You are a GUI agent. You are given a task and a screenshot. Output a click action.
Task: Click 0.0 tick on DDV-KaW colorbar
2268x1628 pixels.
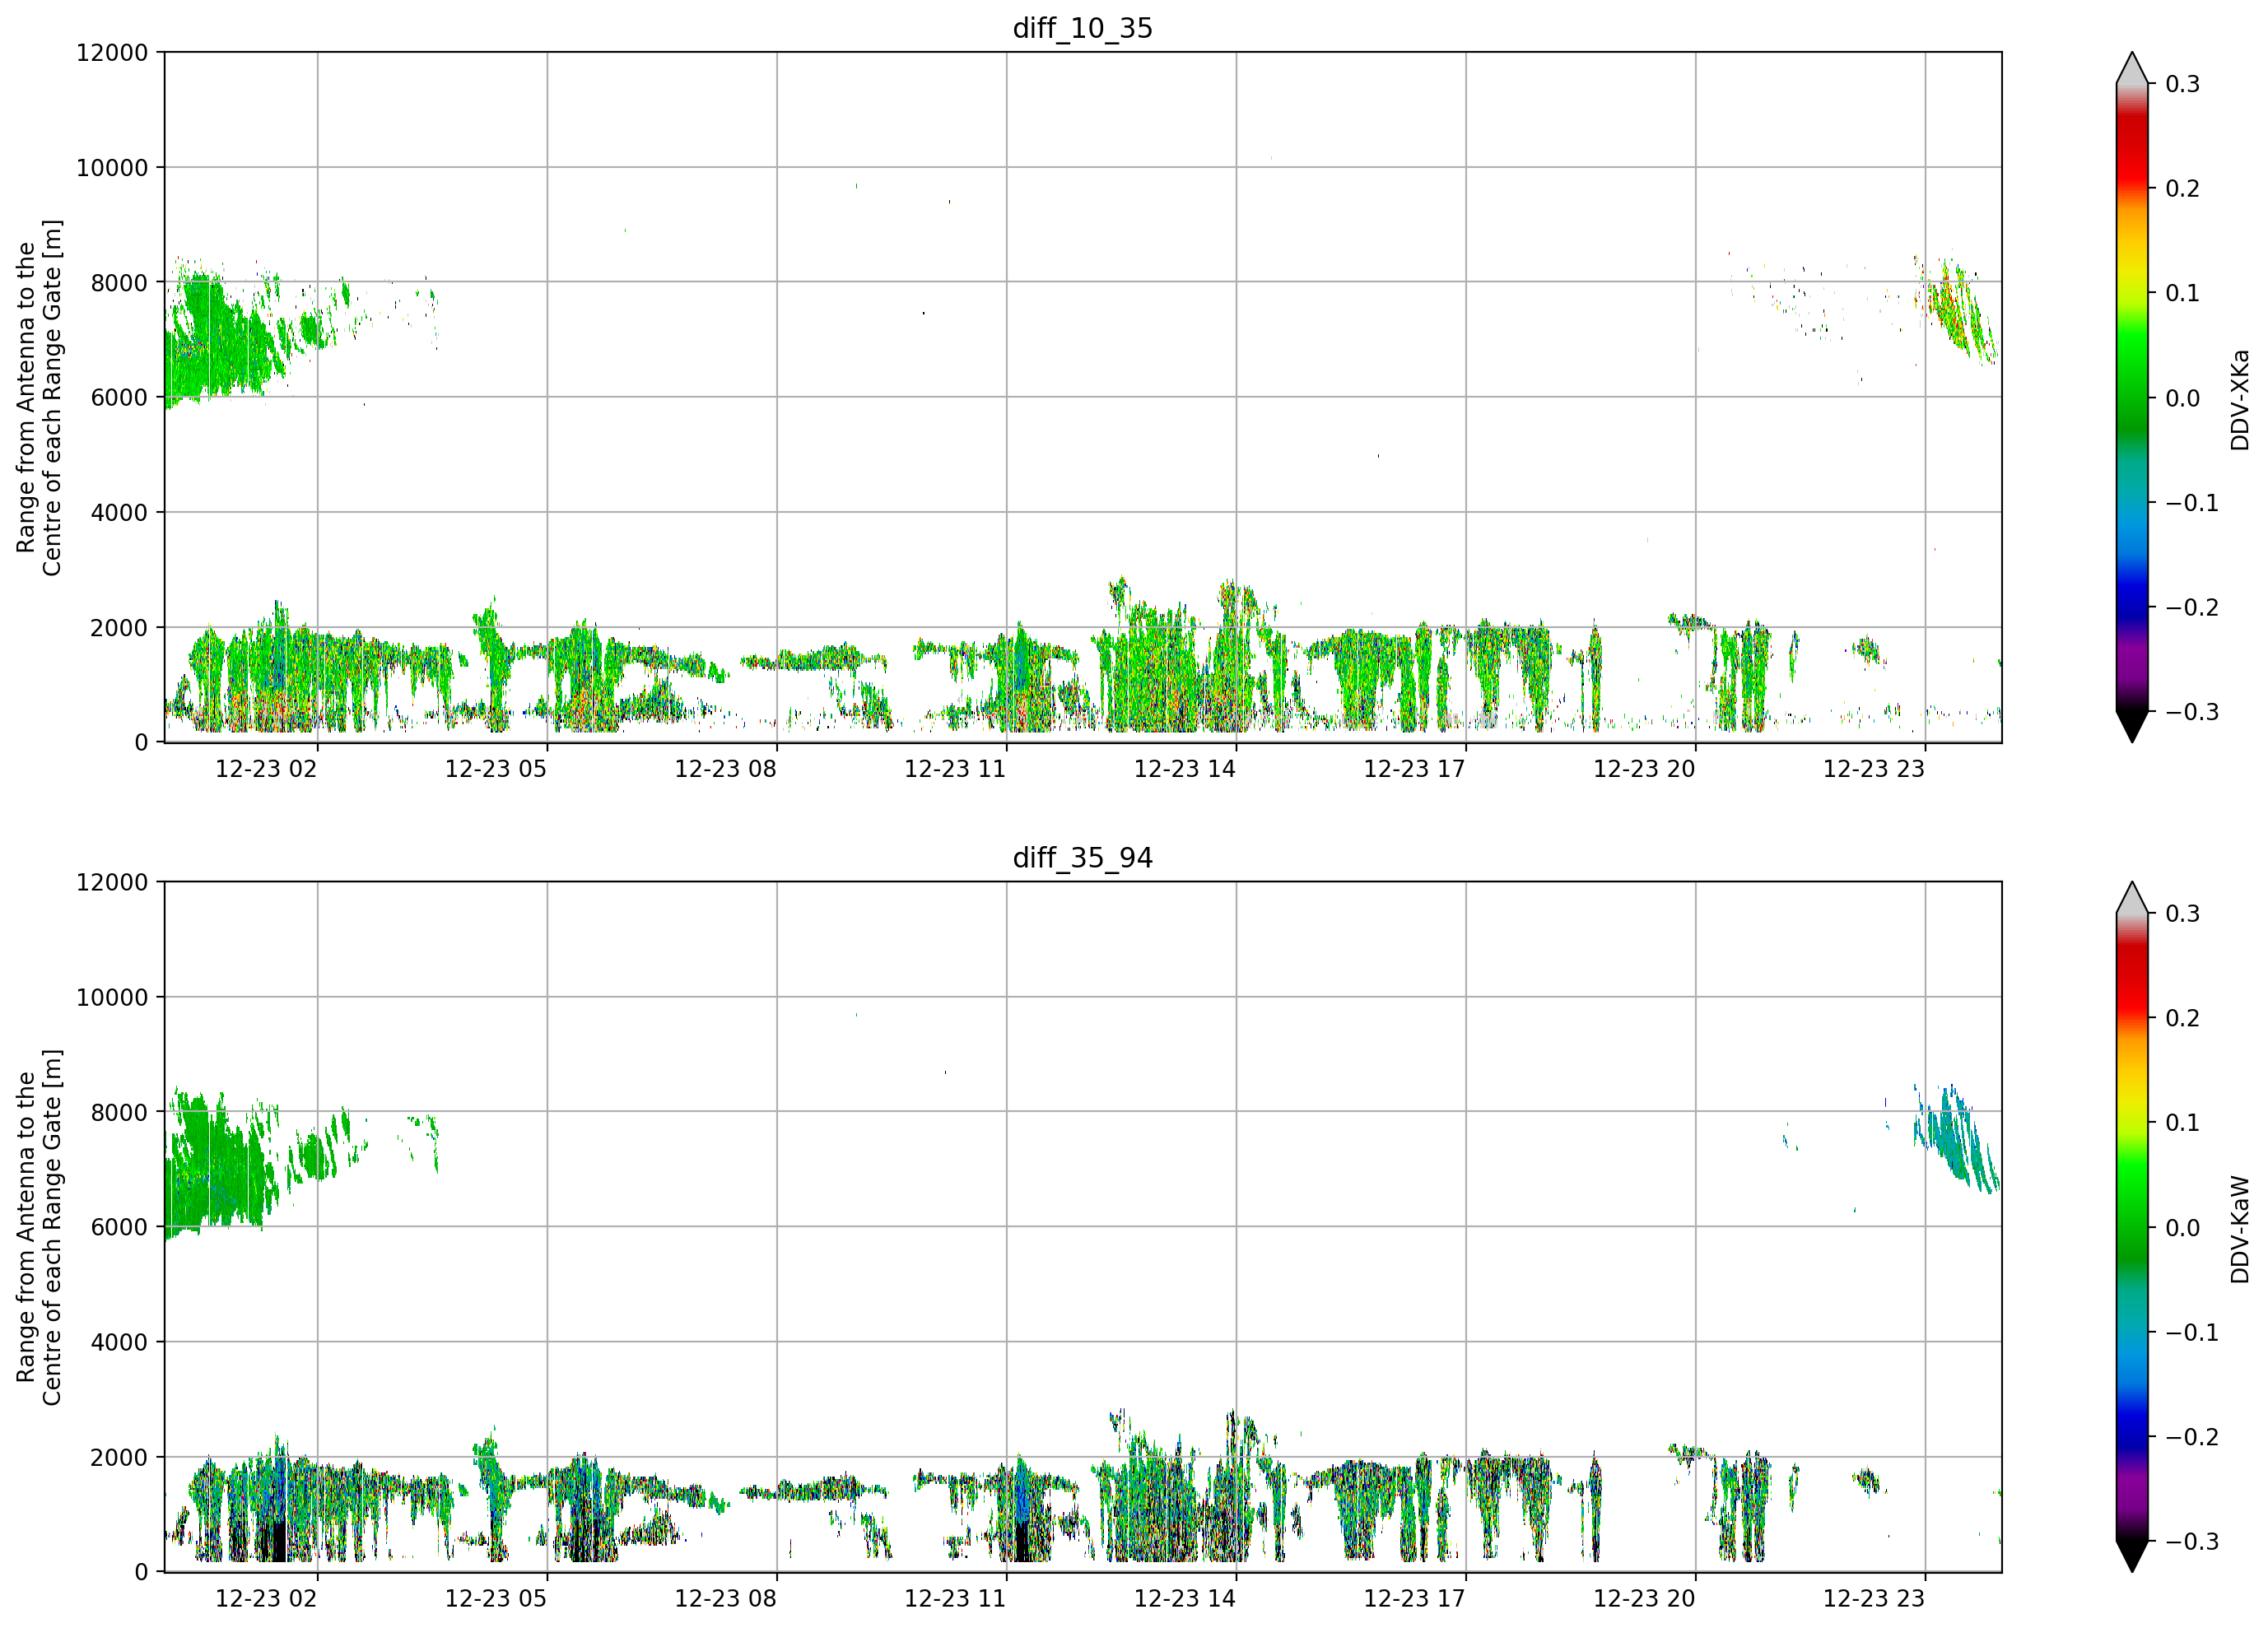point(2183,1228)
